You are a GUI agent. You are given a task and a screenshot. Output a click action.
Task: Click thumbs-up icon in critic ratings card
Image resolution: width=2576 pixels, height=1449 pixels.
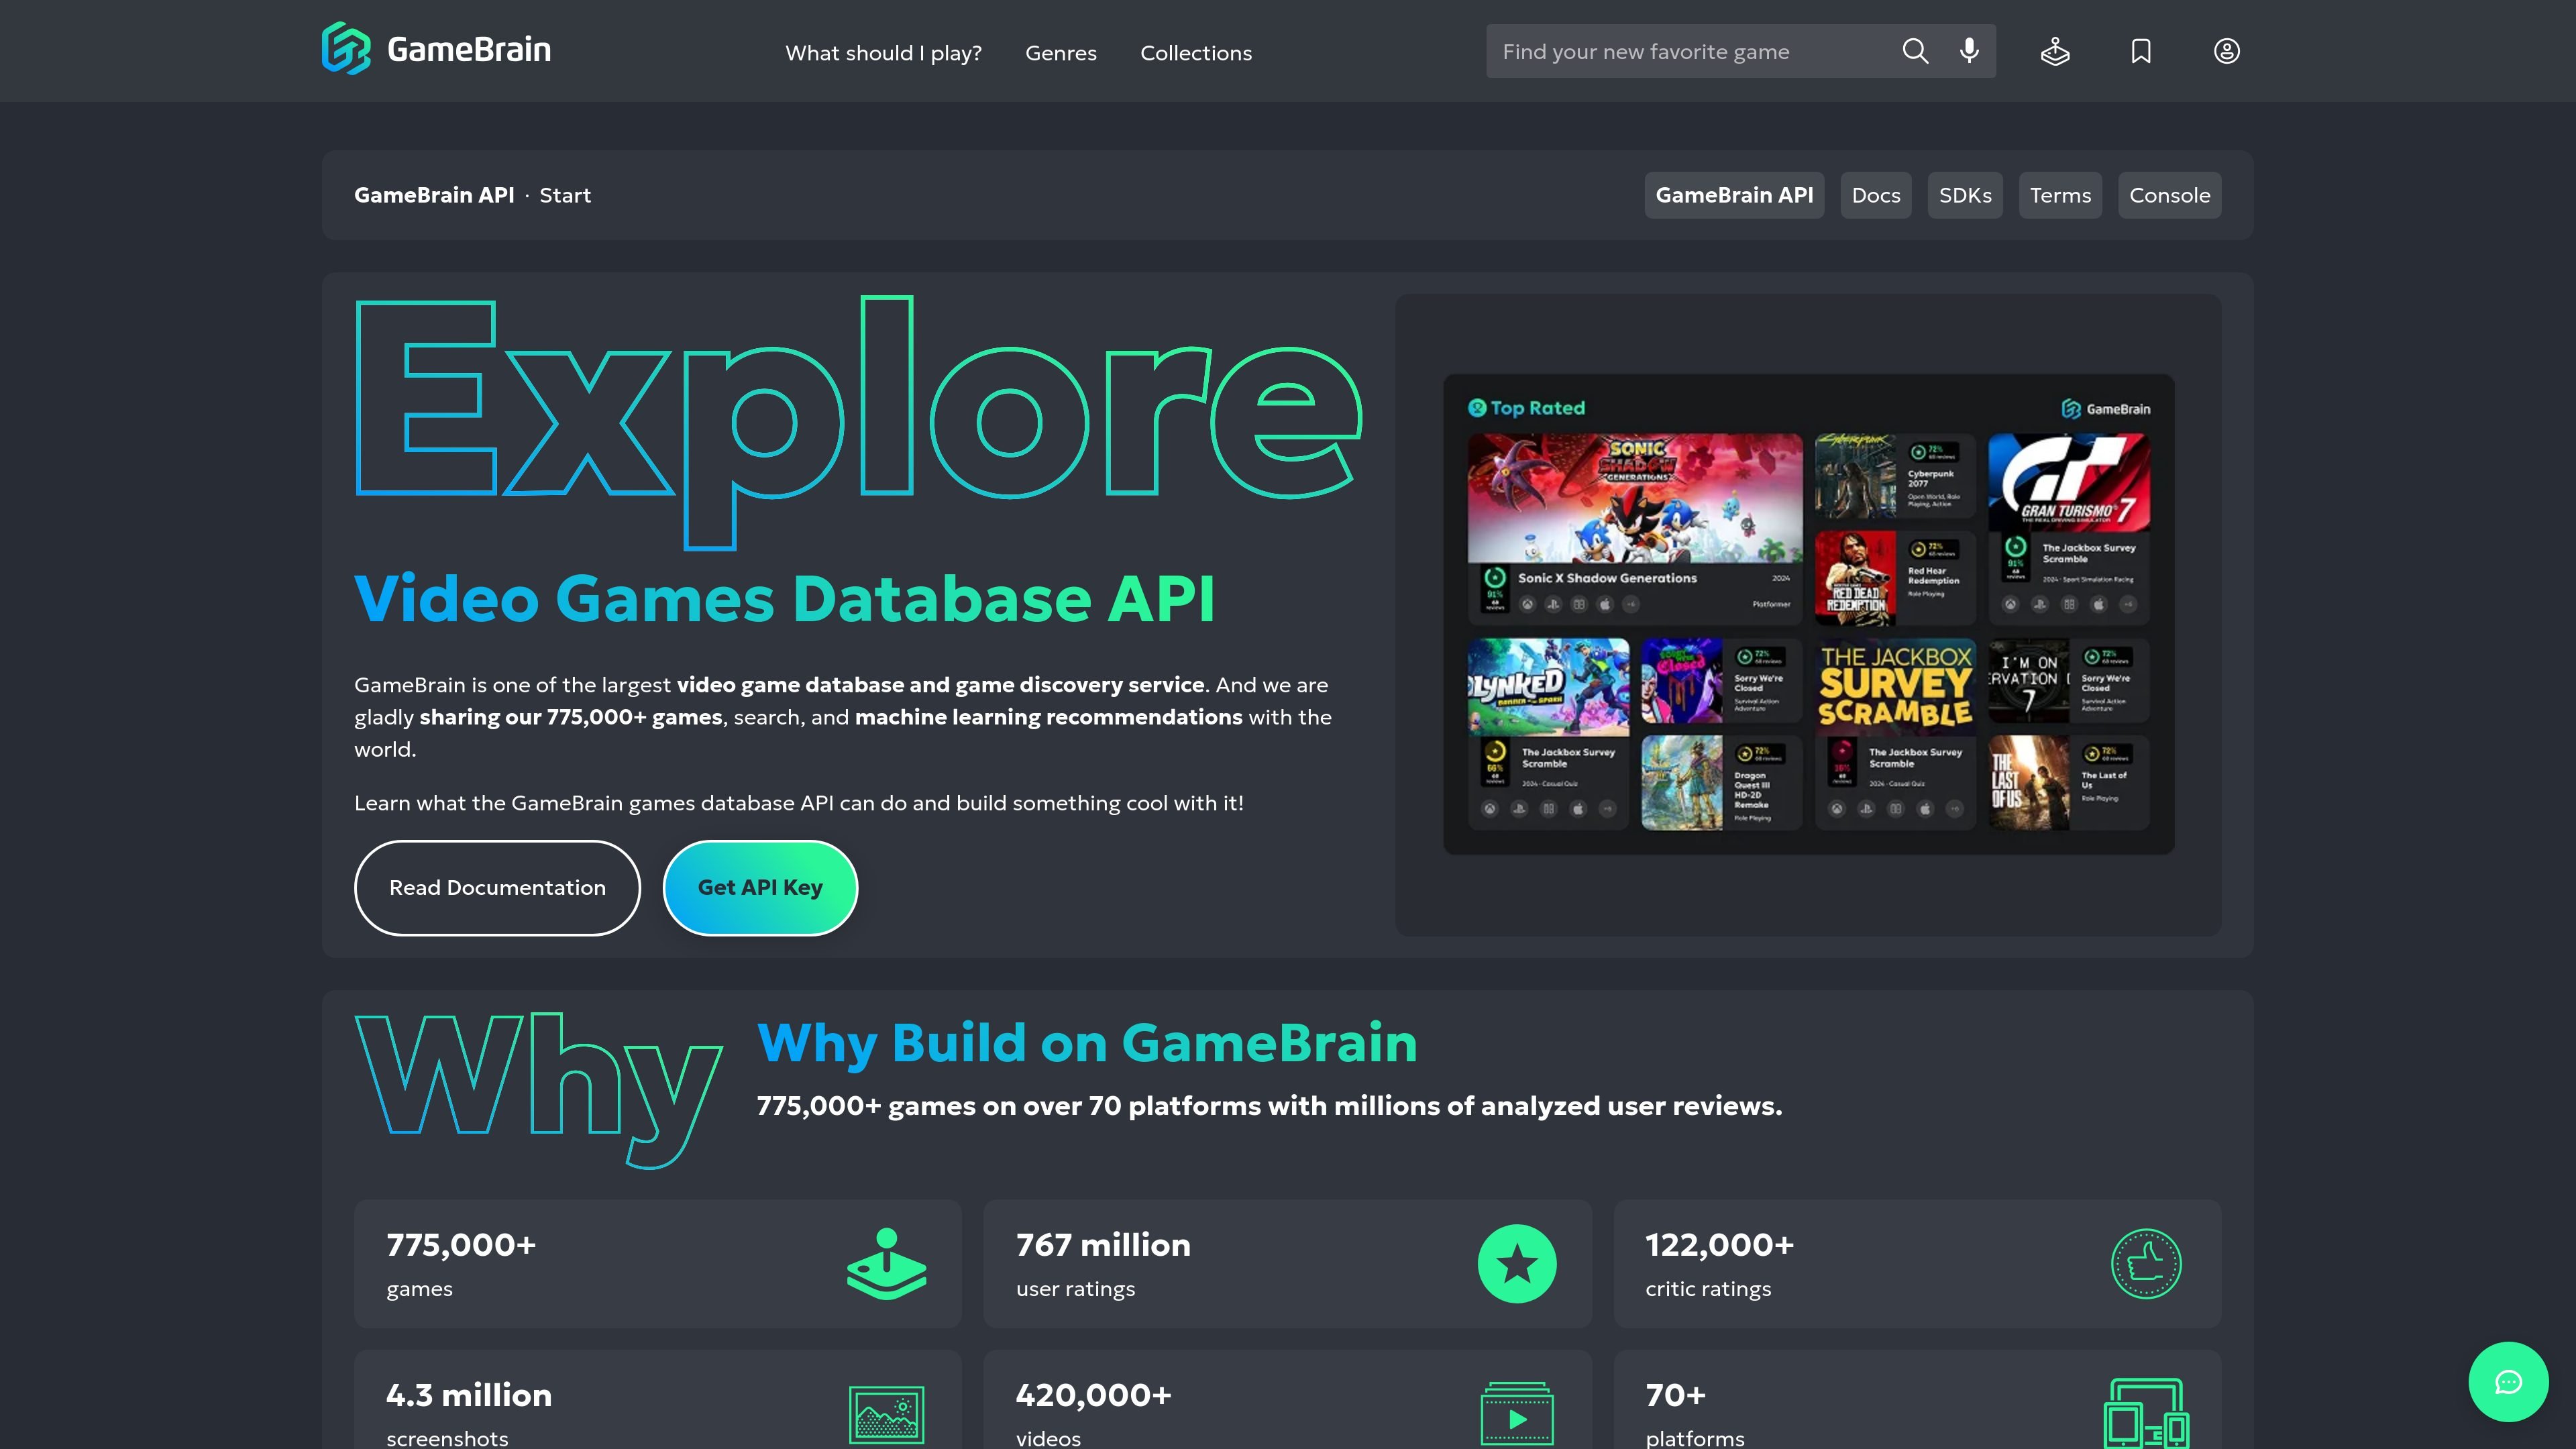click(x=2146, y=1264)
